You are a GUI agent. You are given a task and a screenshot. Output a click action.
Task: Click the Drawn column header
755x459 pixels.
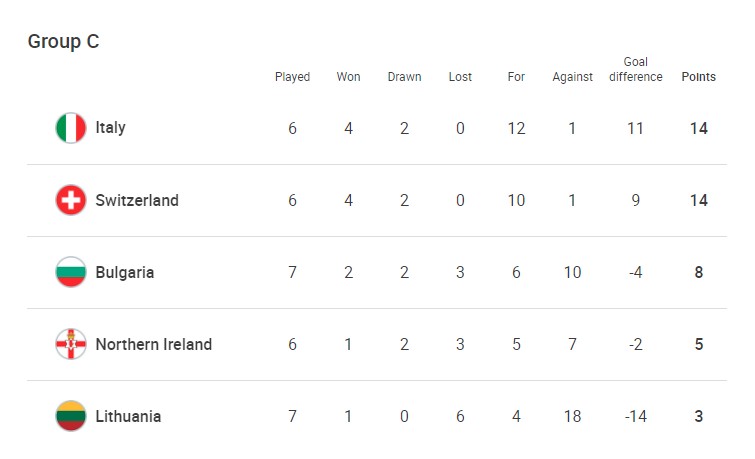pyautogui.click(x=404, y=77)
